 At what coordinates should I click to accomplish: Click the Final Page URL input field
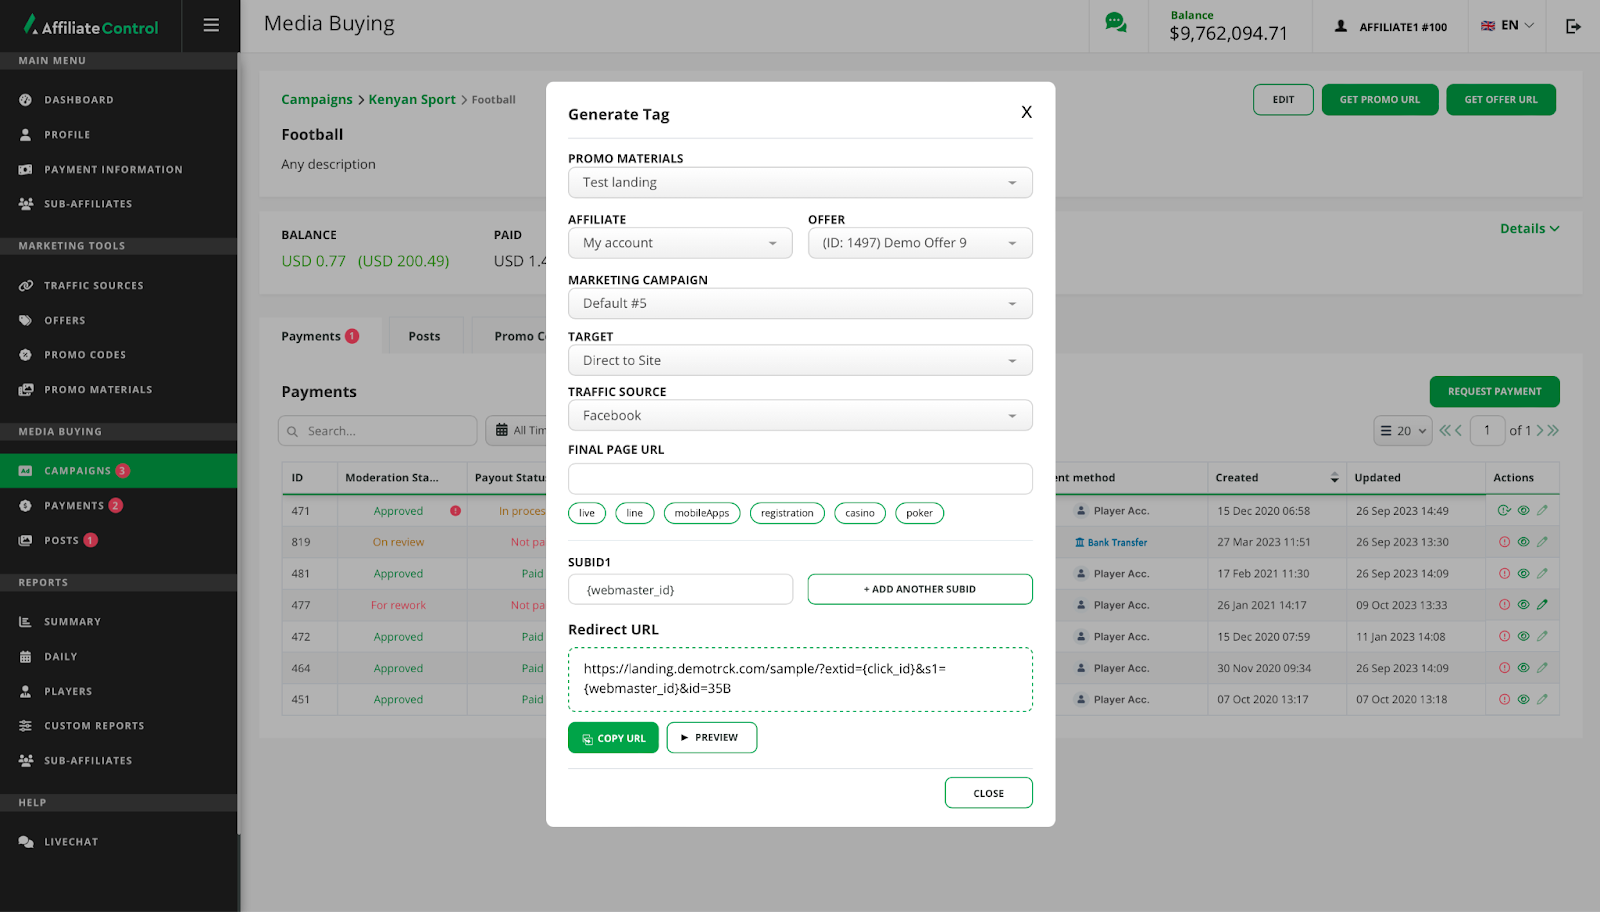tap(799, 479)
